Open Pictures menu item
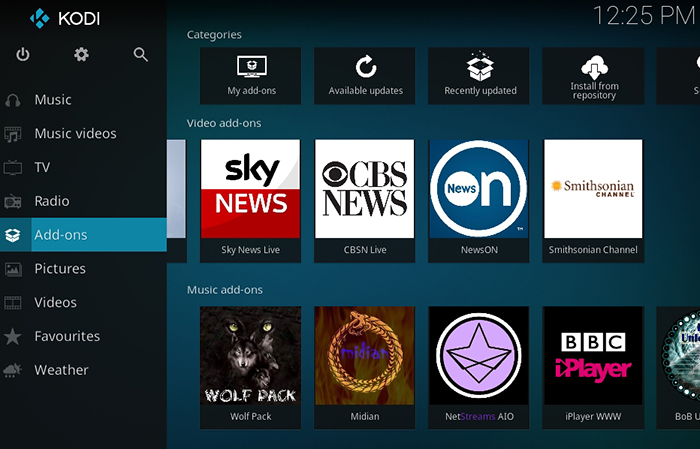The width and height of the screenshot is (700, 449). [x=83, y=269]
